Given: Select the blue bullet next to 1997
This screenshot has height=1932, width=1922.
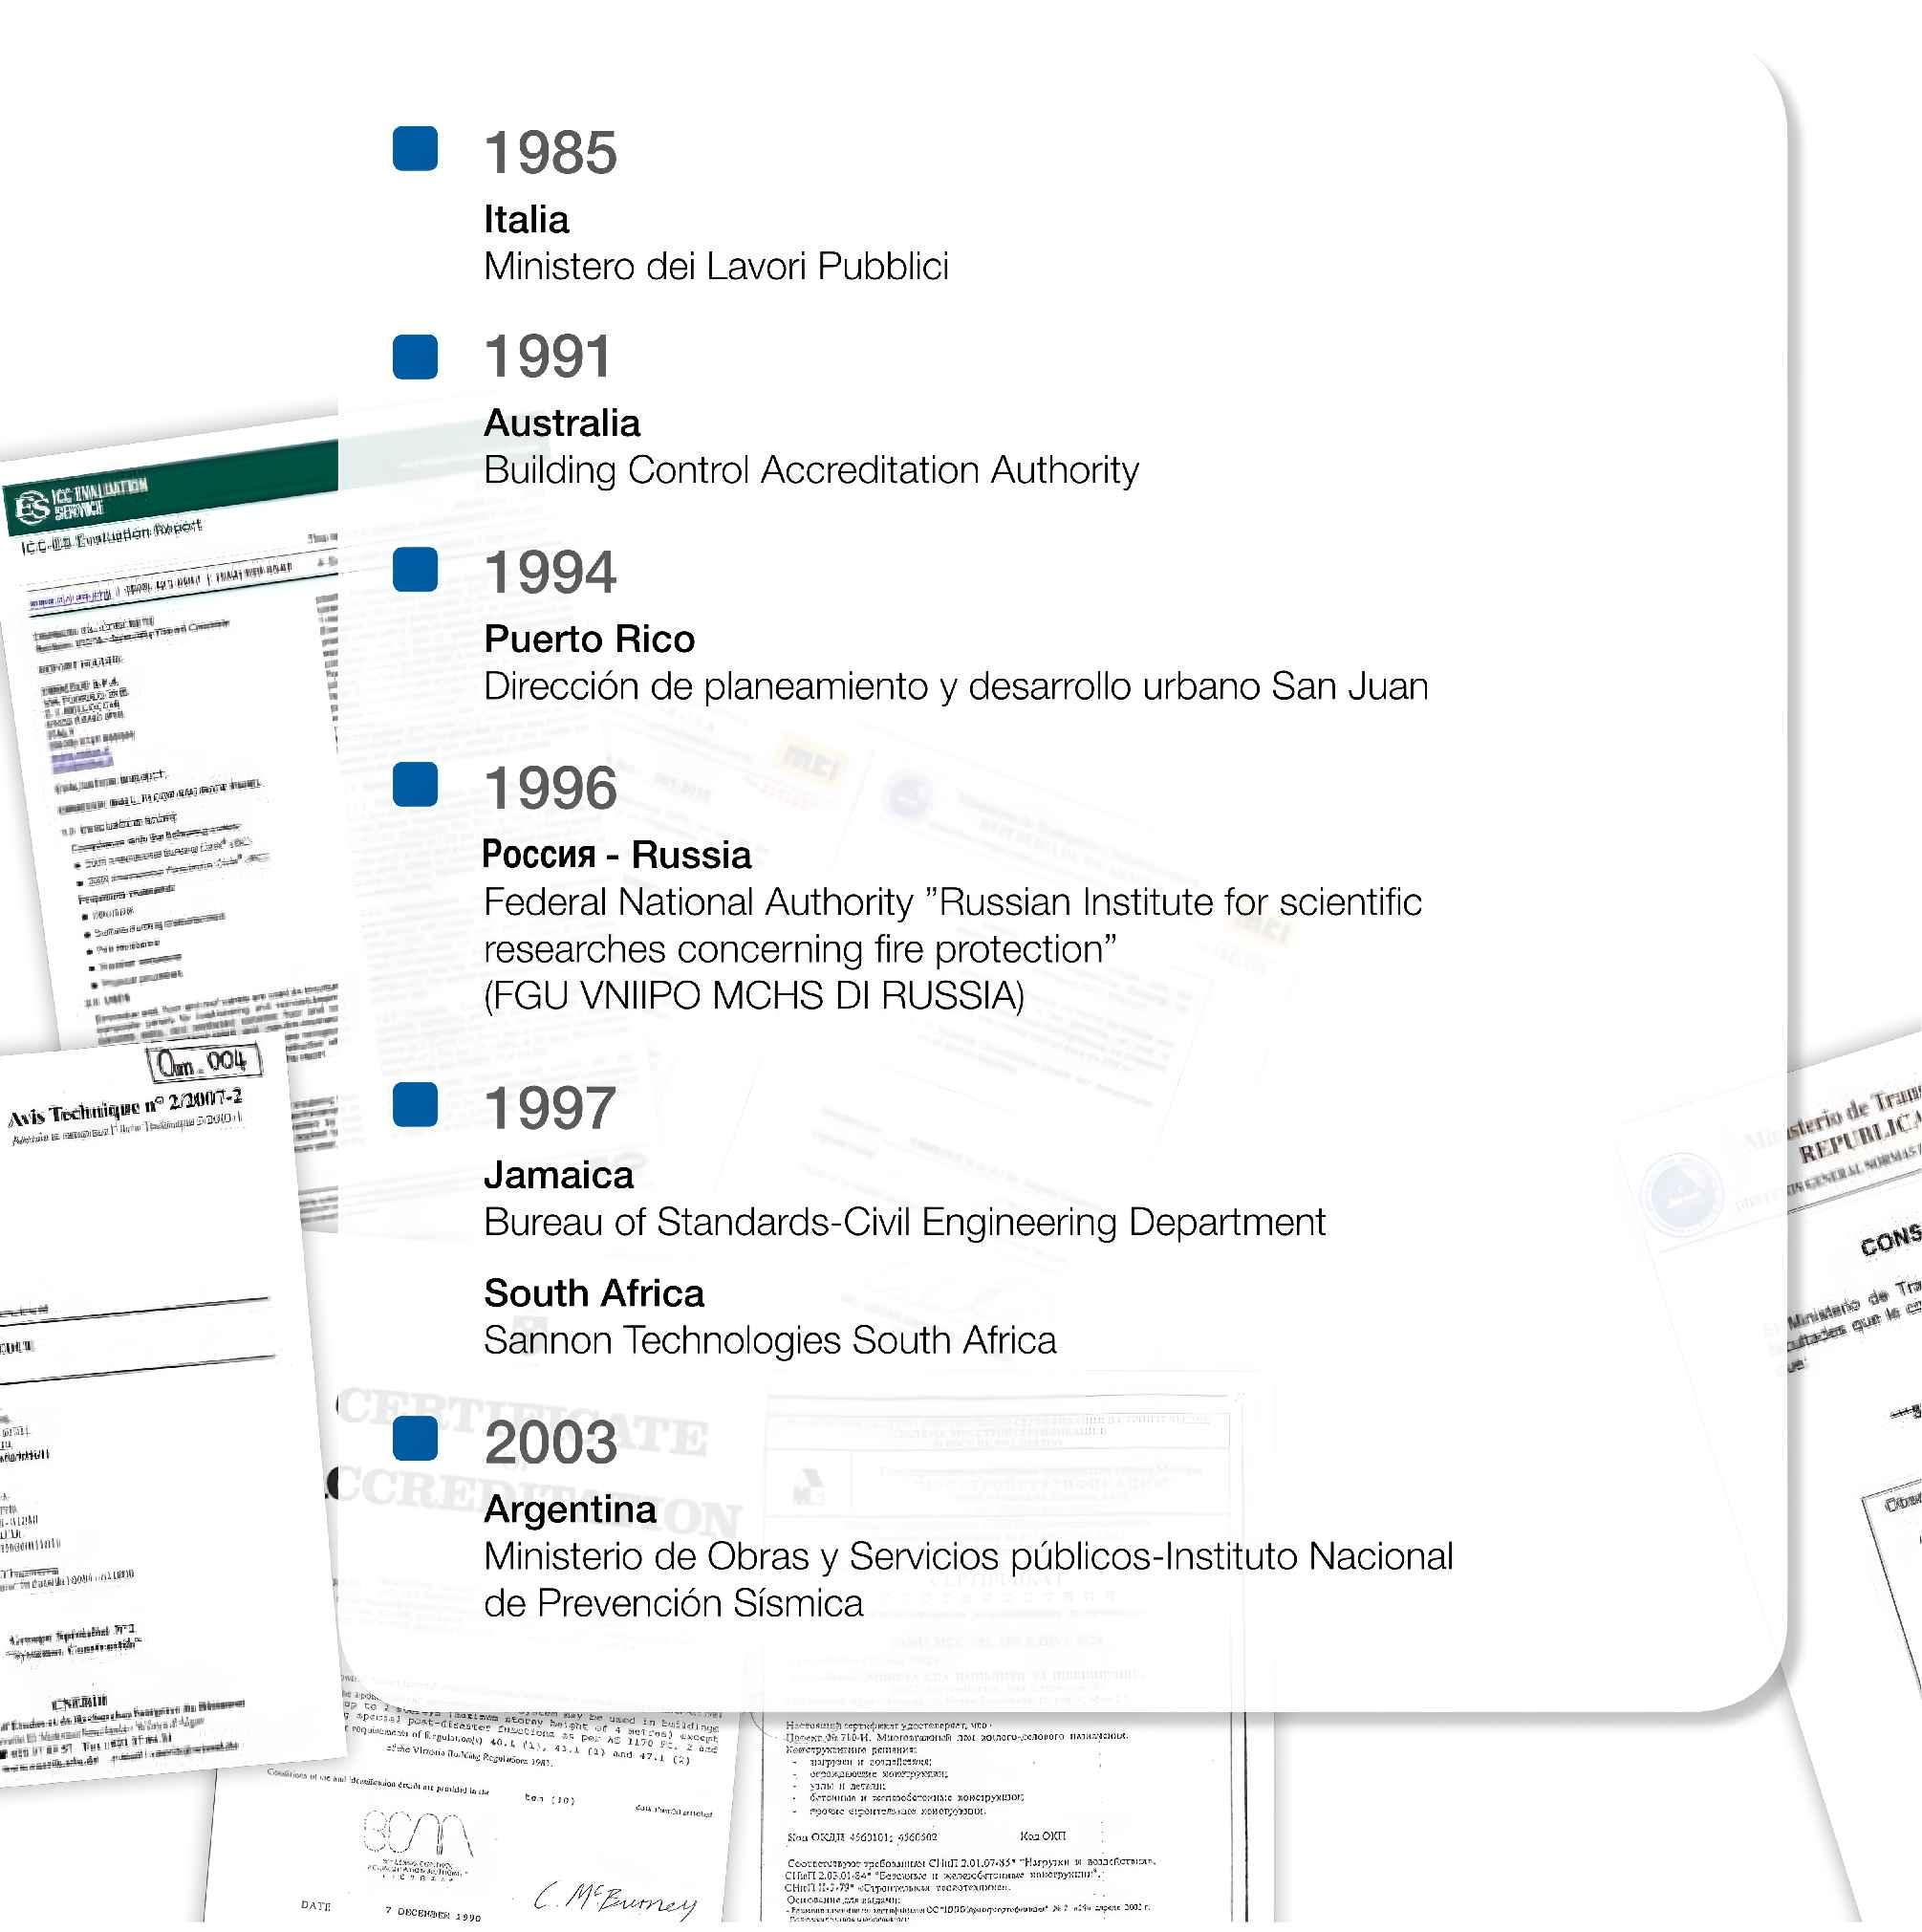Looking at the screenshot, I should 415,1105.
